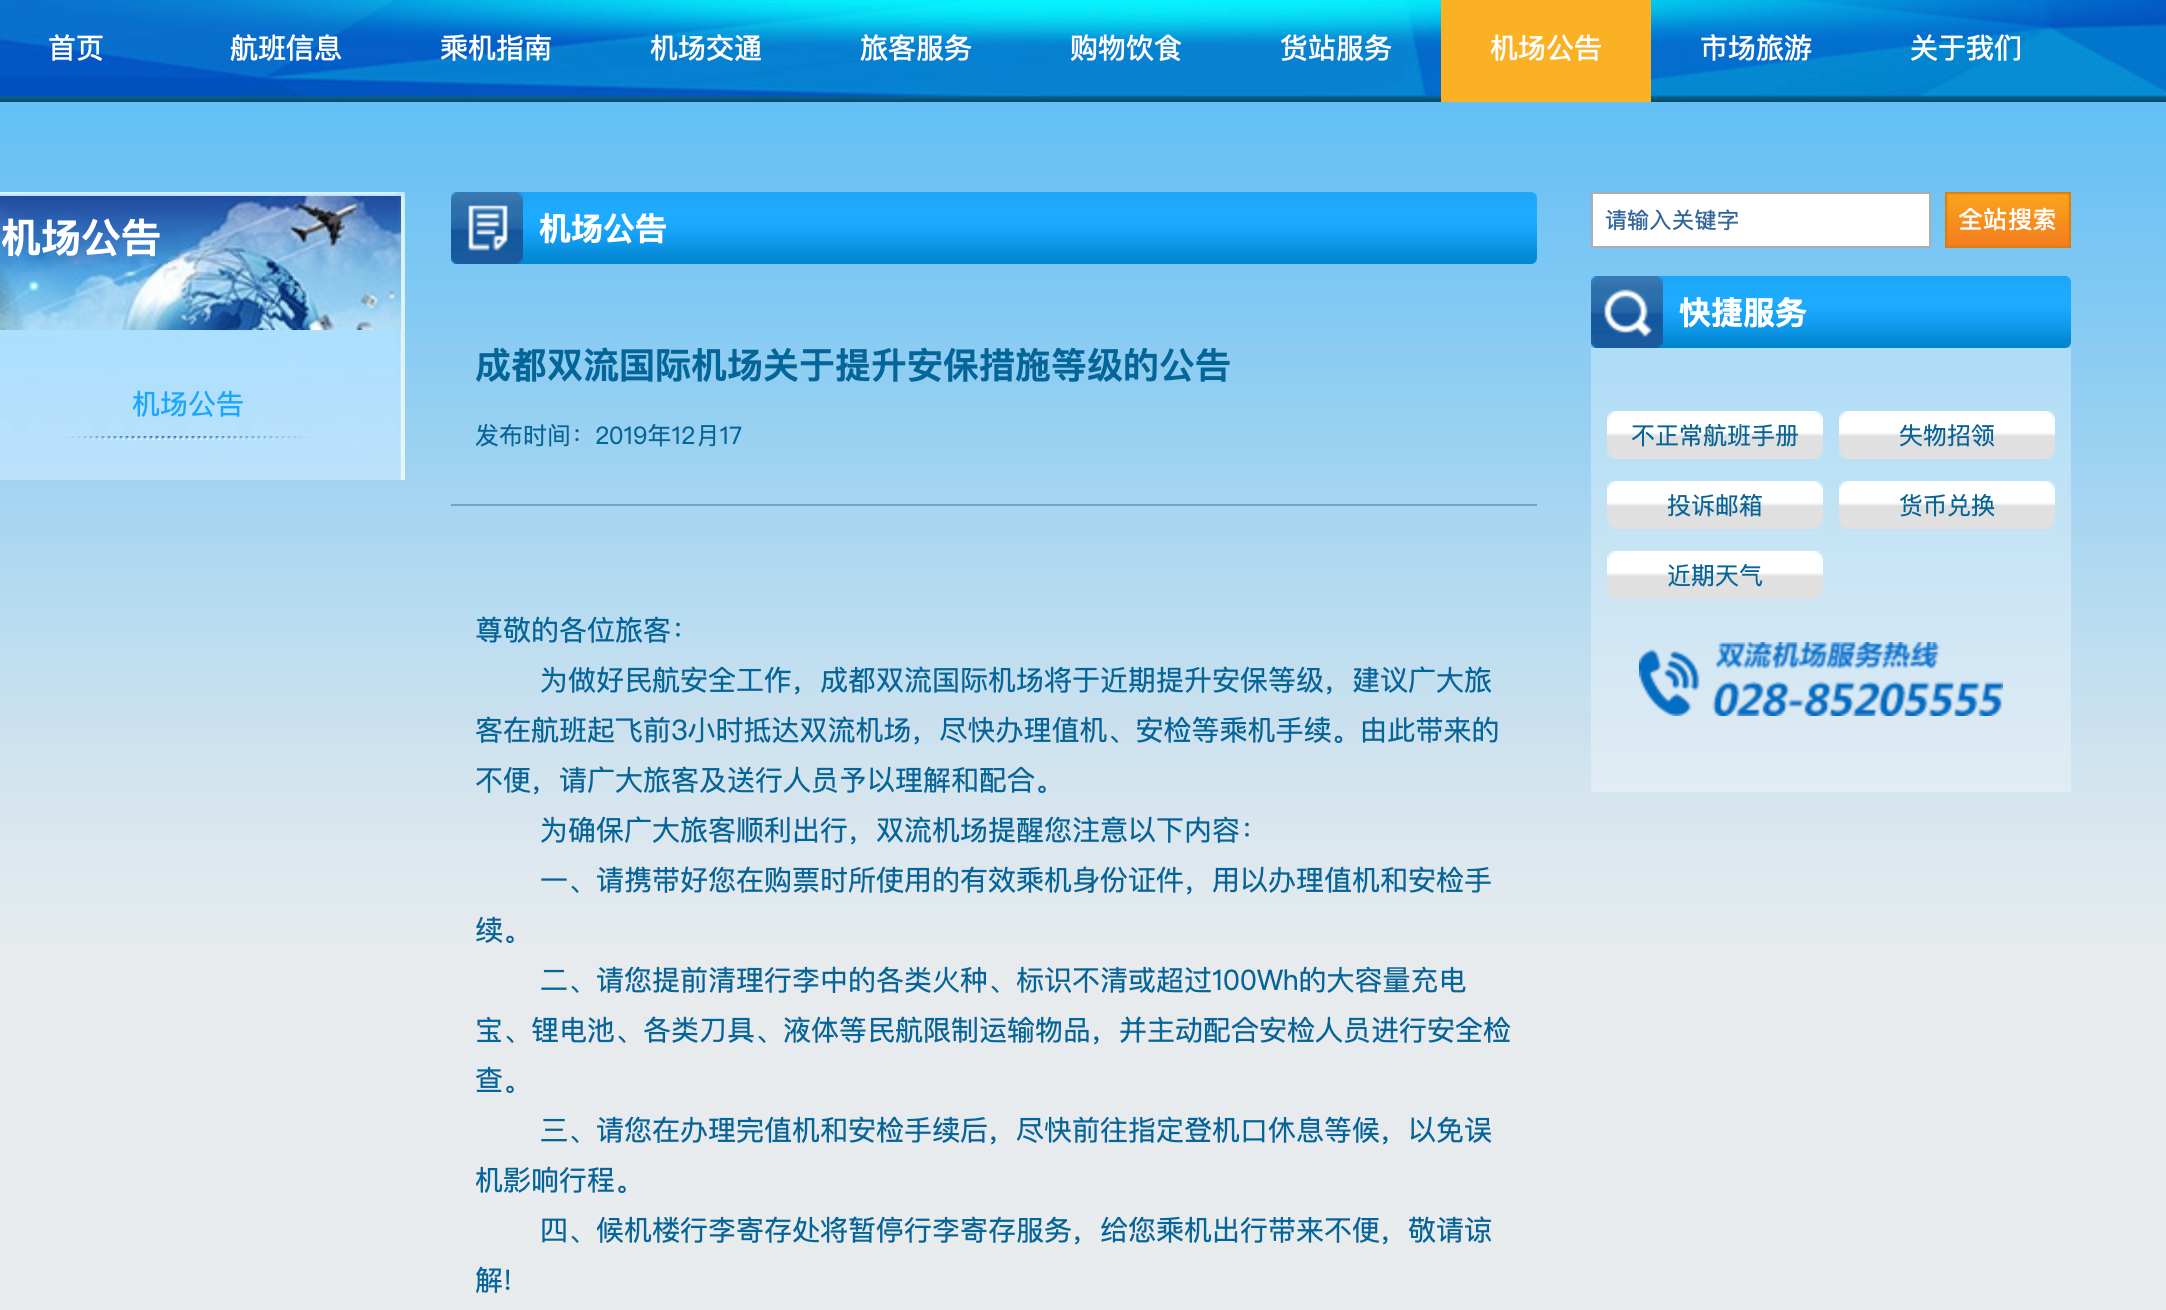Open the 航班信息 menu item
2166x1310 pixels.
pyautogui.click(x=285, y=48)
